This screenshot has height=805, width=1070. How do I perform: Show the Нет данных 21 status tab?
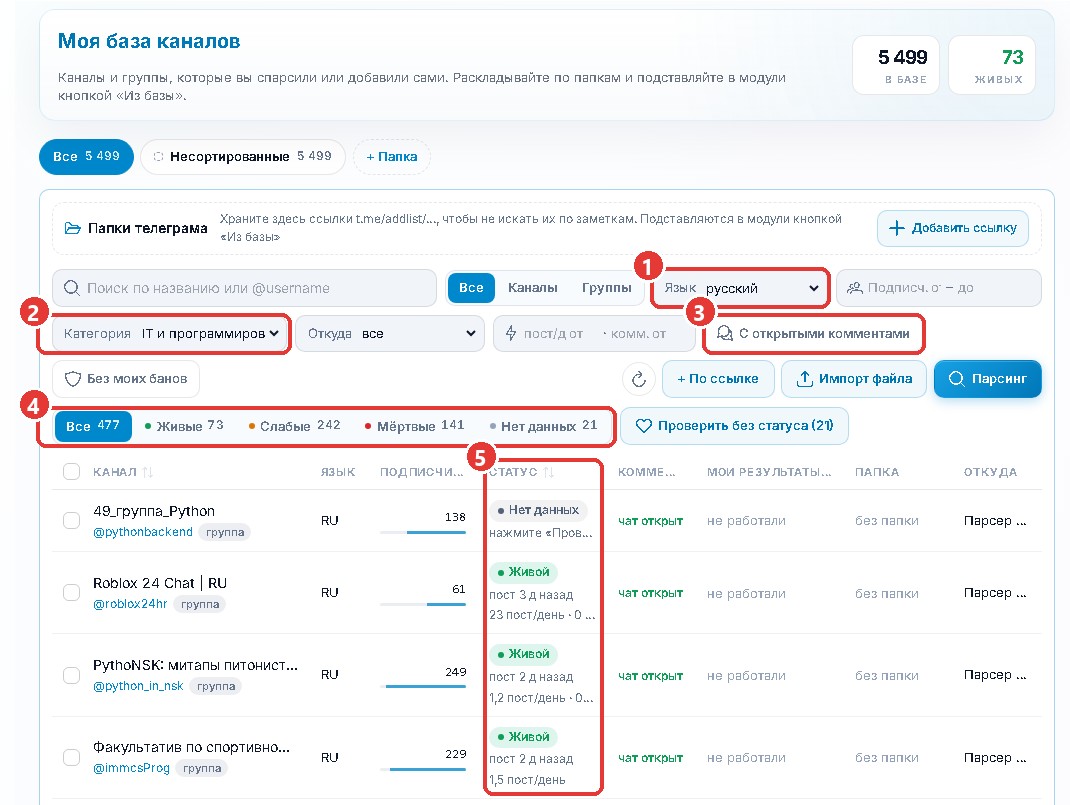[x=544, y=426]
